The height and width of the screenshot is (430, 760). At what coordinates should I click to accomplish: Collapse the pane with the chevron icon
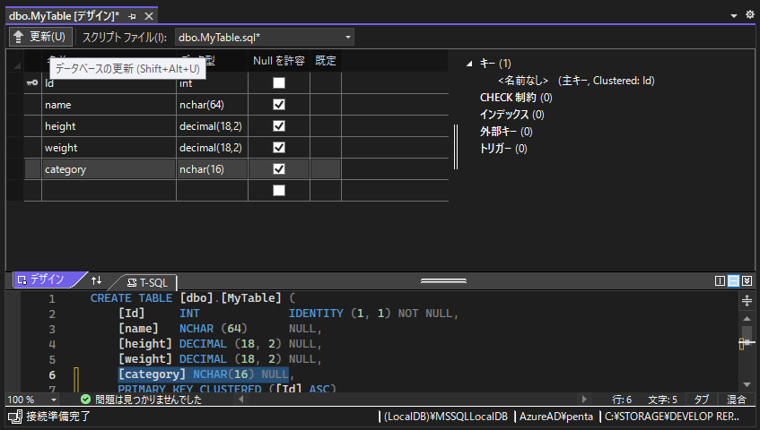pyautogui.click(x=747, y=281)
